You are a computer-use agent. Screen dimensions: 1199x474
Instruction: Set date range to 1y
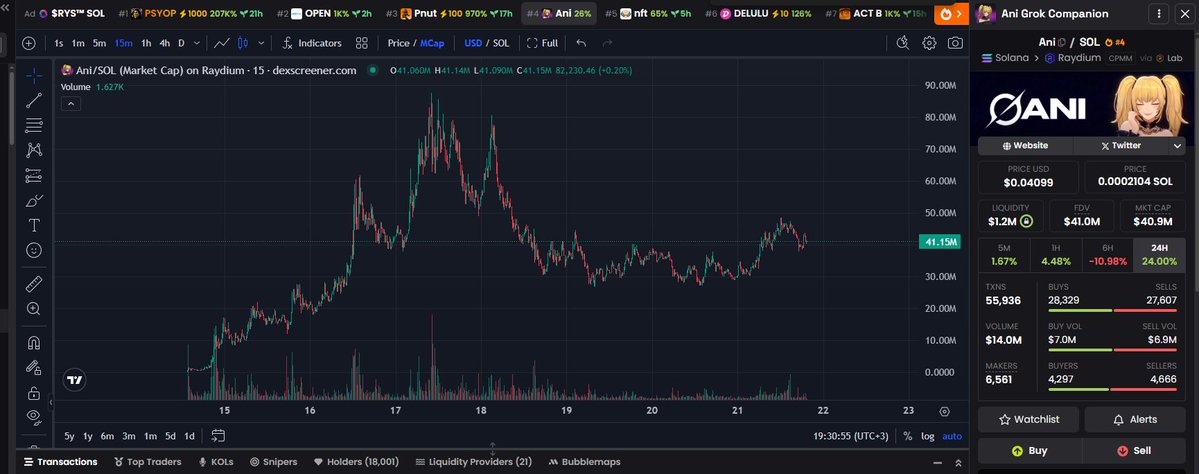88,436
